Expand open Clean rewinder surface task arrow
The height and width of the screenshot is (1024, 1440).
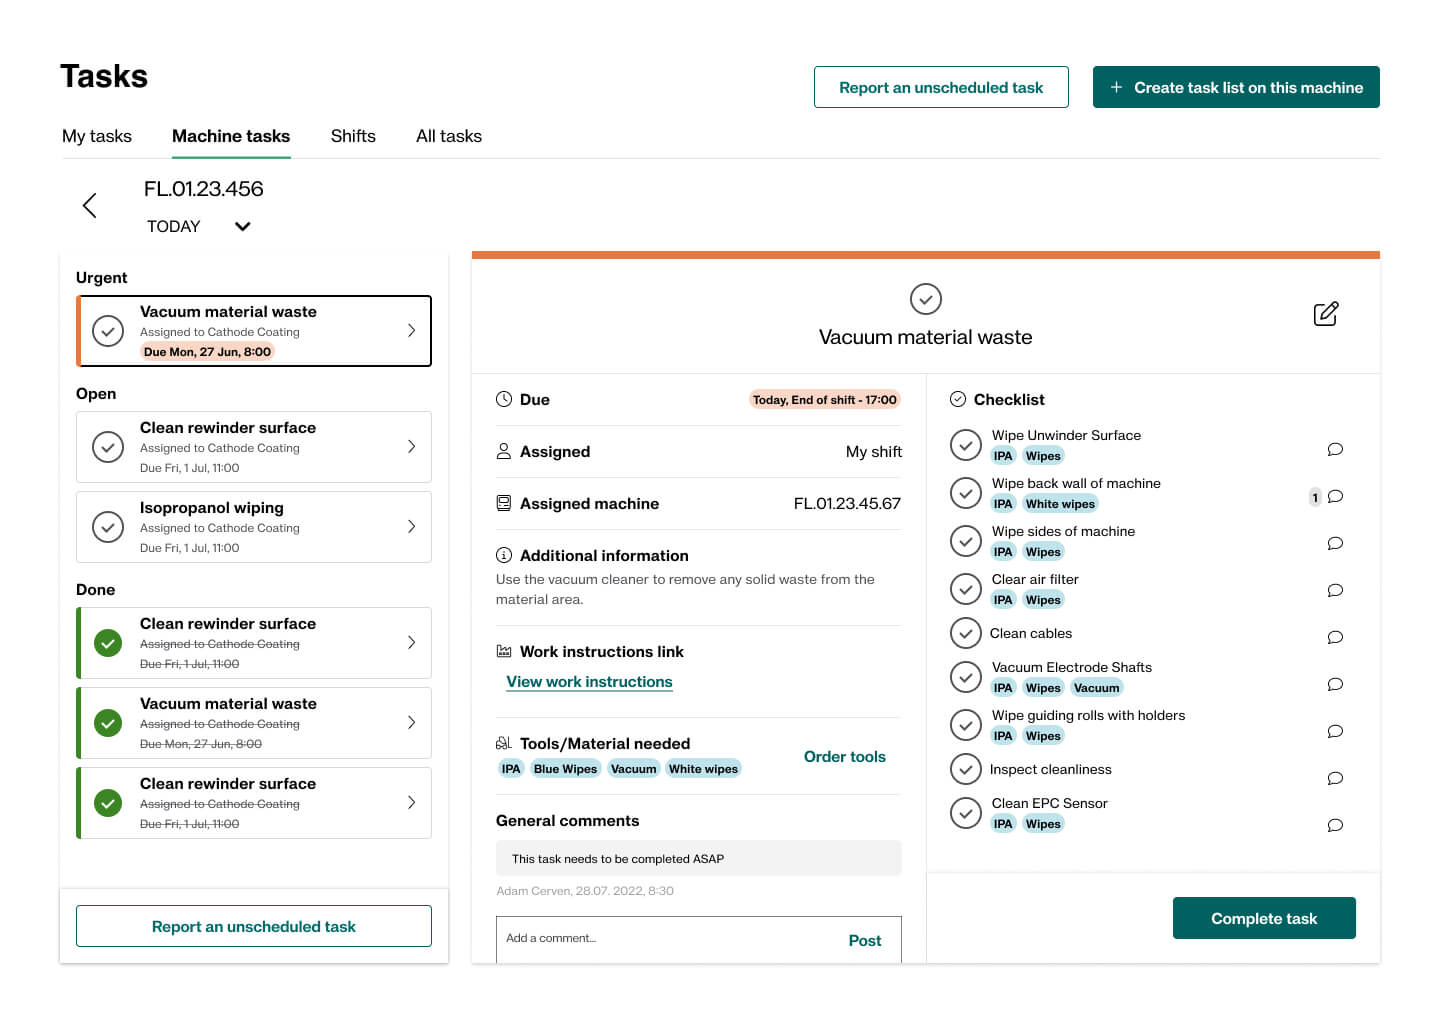pos(411,447)
